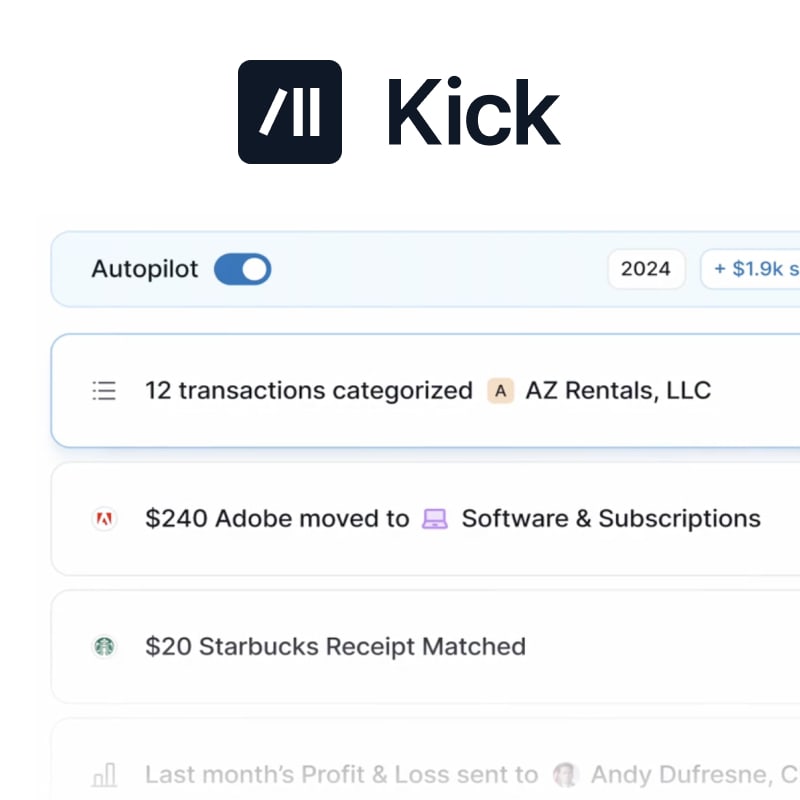Click the purple laptop category icon

click(435, 519)
